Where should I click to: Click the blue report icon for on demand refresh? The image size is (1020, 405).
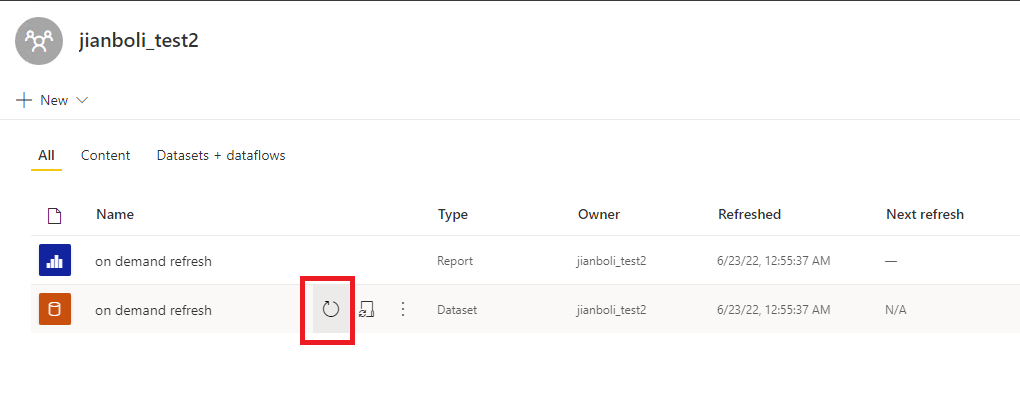55,261
